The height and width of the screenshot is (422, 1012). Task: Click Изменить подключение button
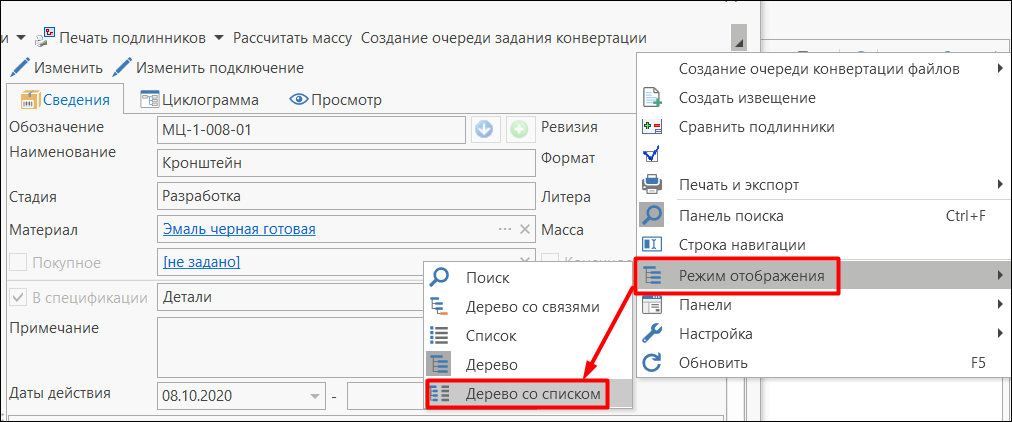(208, 67)
